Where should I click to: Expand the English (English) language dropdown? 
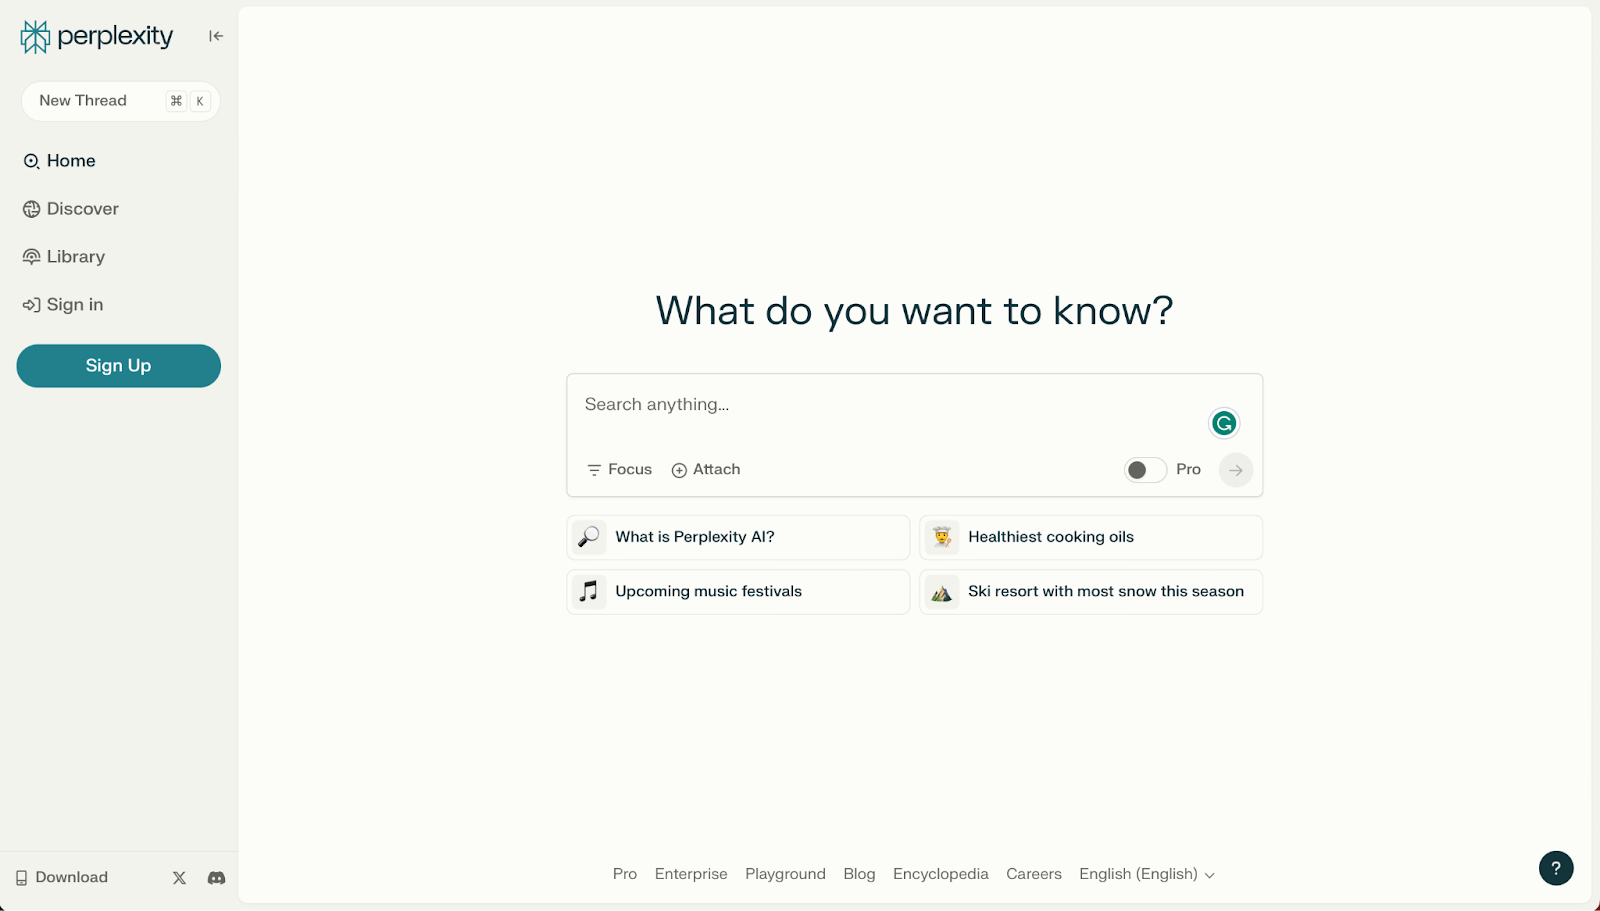[1147, 874]
